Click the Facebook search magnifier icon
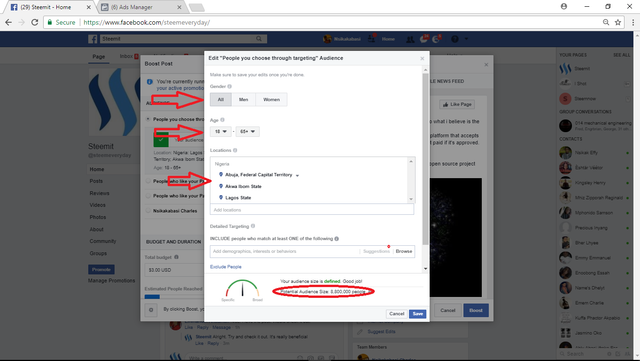This screenshot has height=361, width=640. pyautogui.click(x=259, y=39)
